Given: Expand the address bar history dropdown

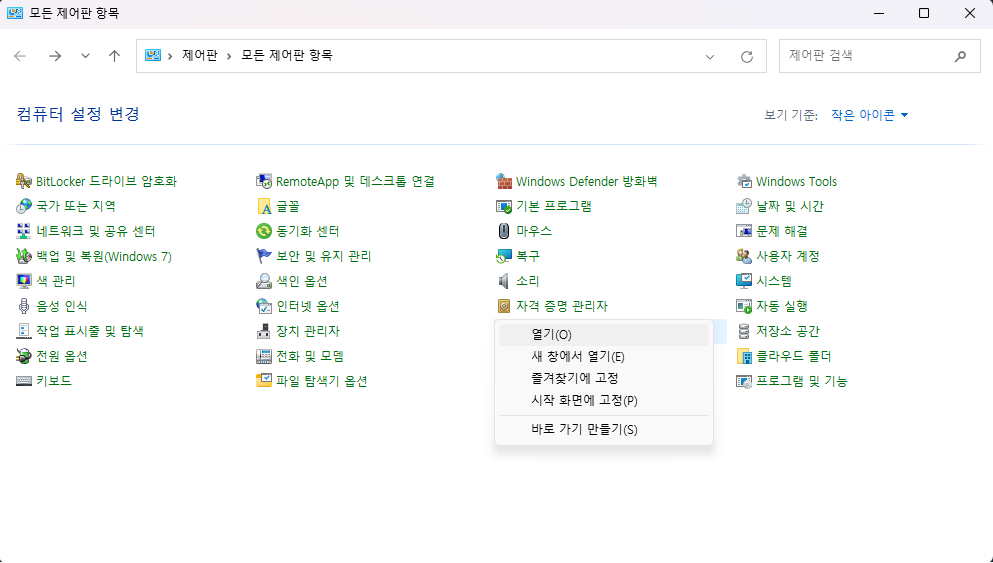Looking at the screenshot, I should point(710,56).
